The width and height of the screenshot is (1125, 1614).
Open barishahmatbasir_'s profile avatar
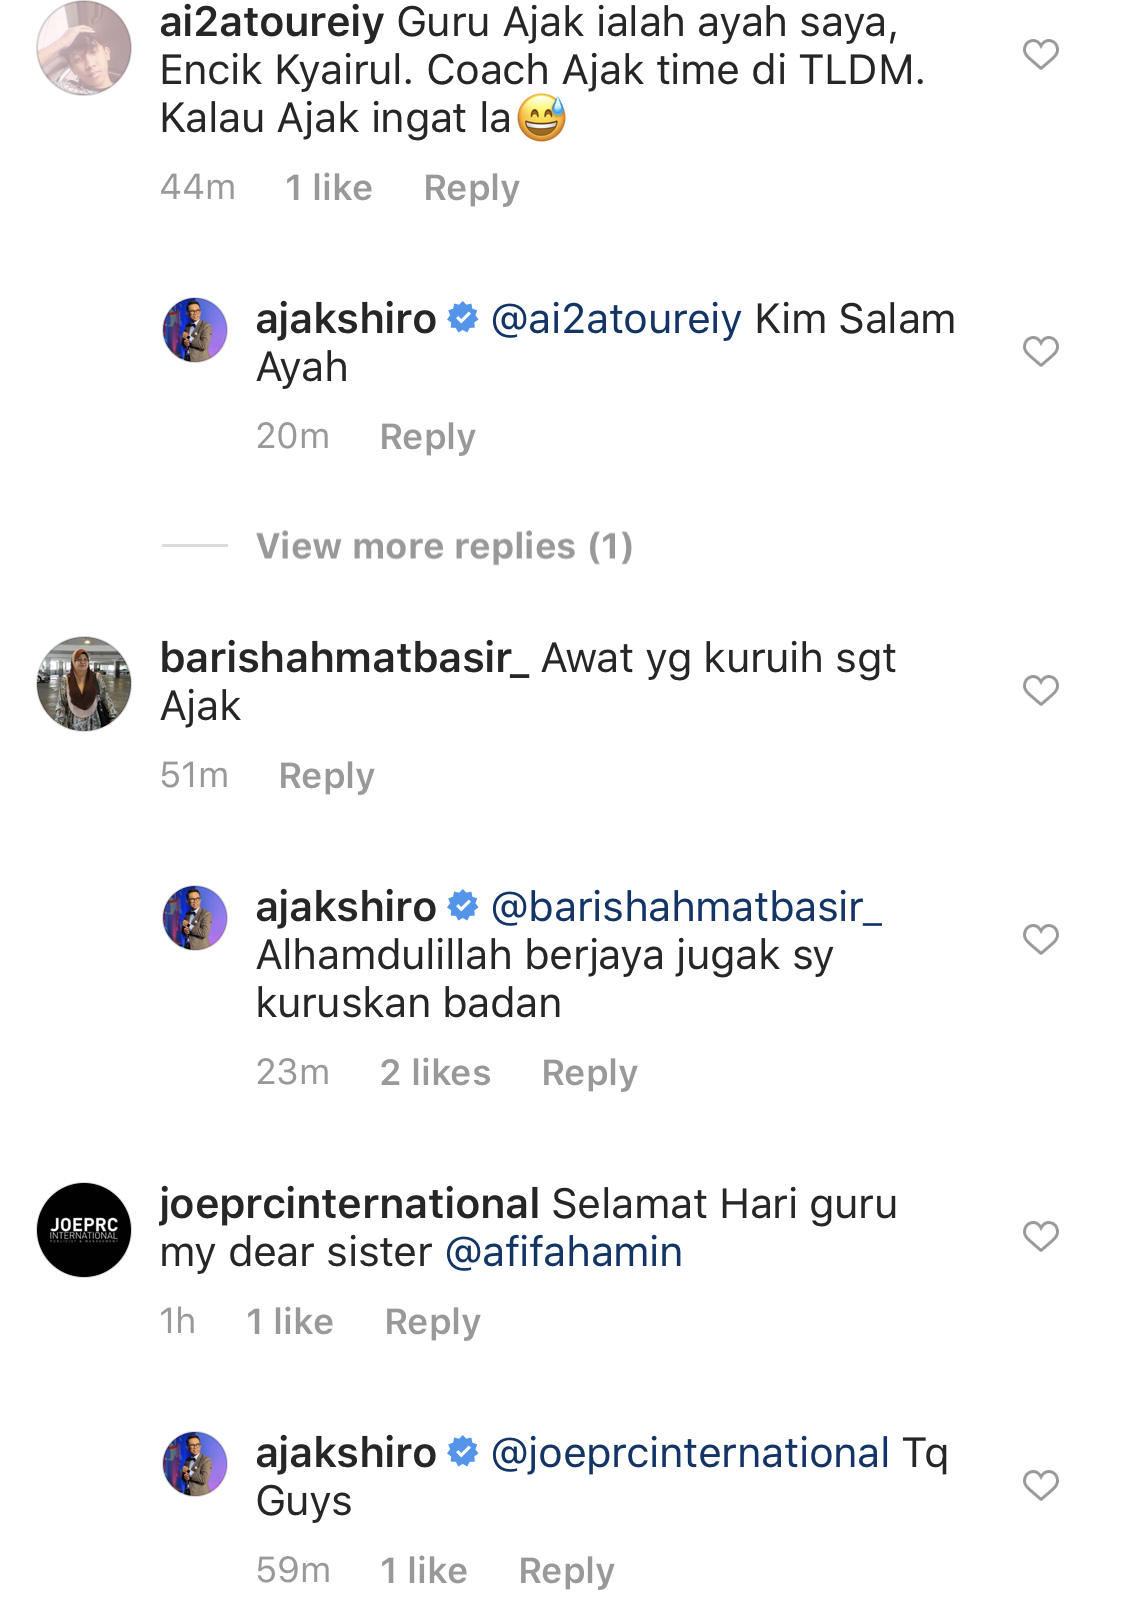click(x=84, y=684)
